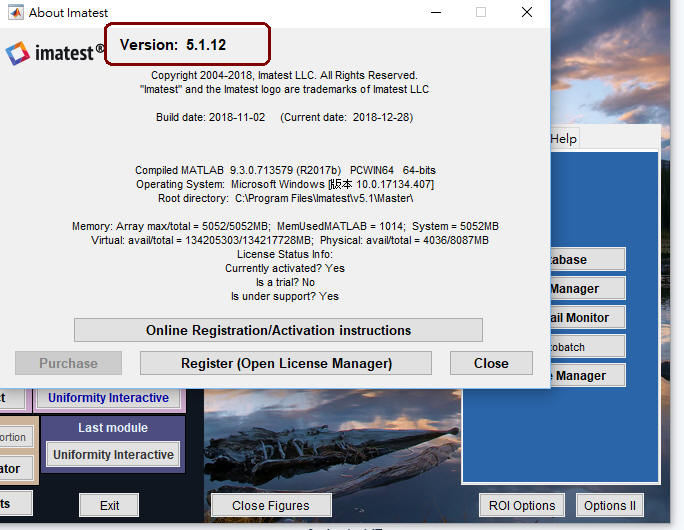Click the Manager button below Database
Screen dimensions: 684x530
pyautogui.click(x=588, y=288)
